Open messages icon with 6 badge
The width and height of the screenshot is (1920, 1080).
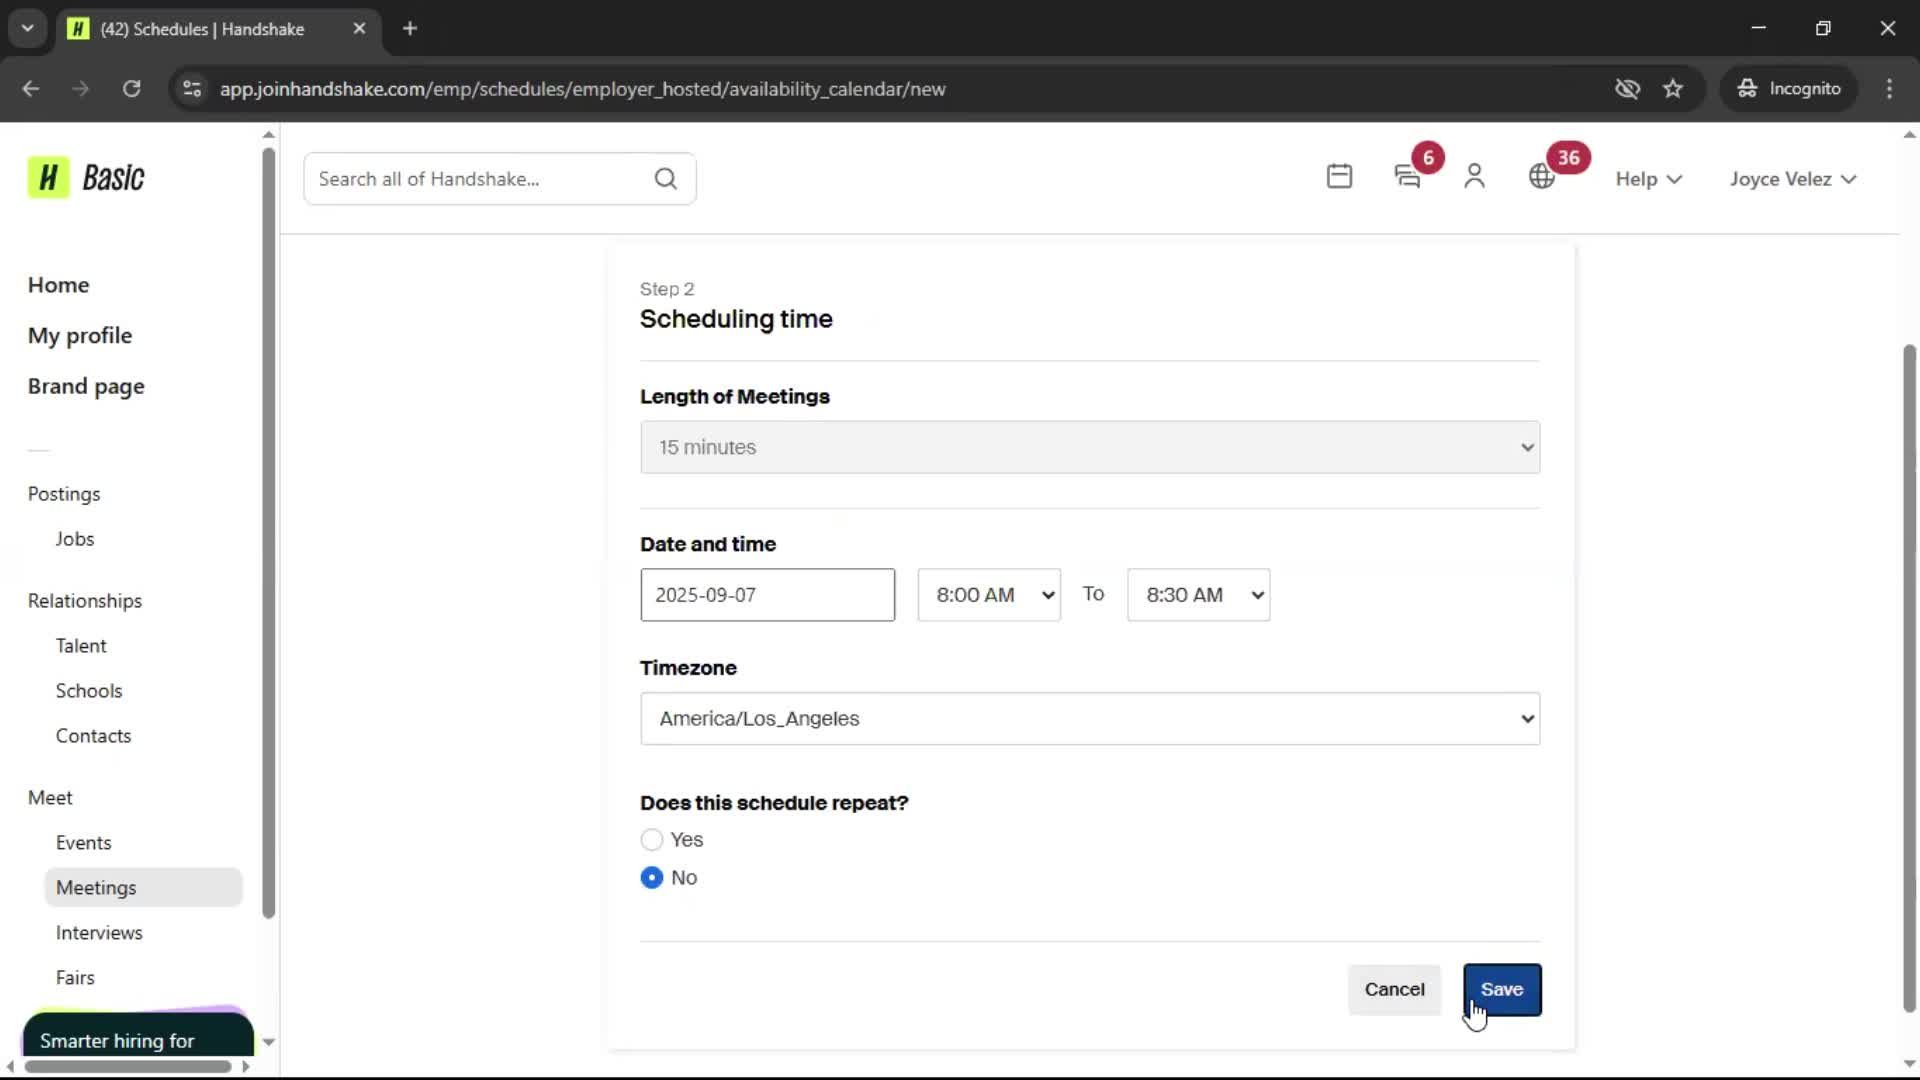[x=1407, y=177]
